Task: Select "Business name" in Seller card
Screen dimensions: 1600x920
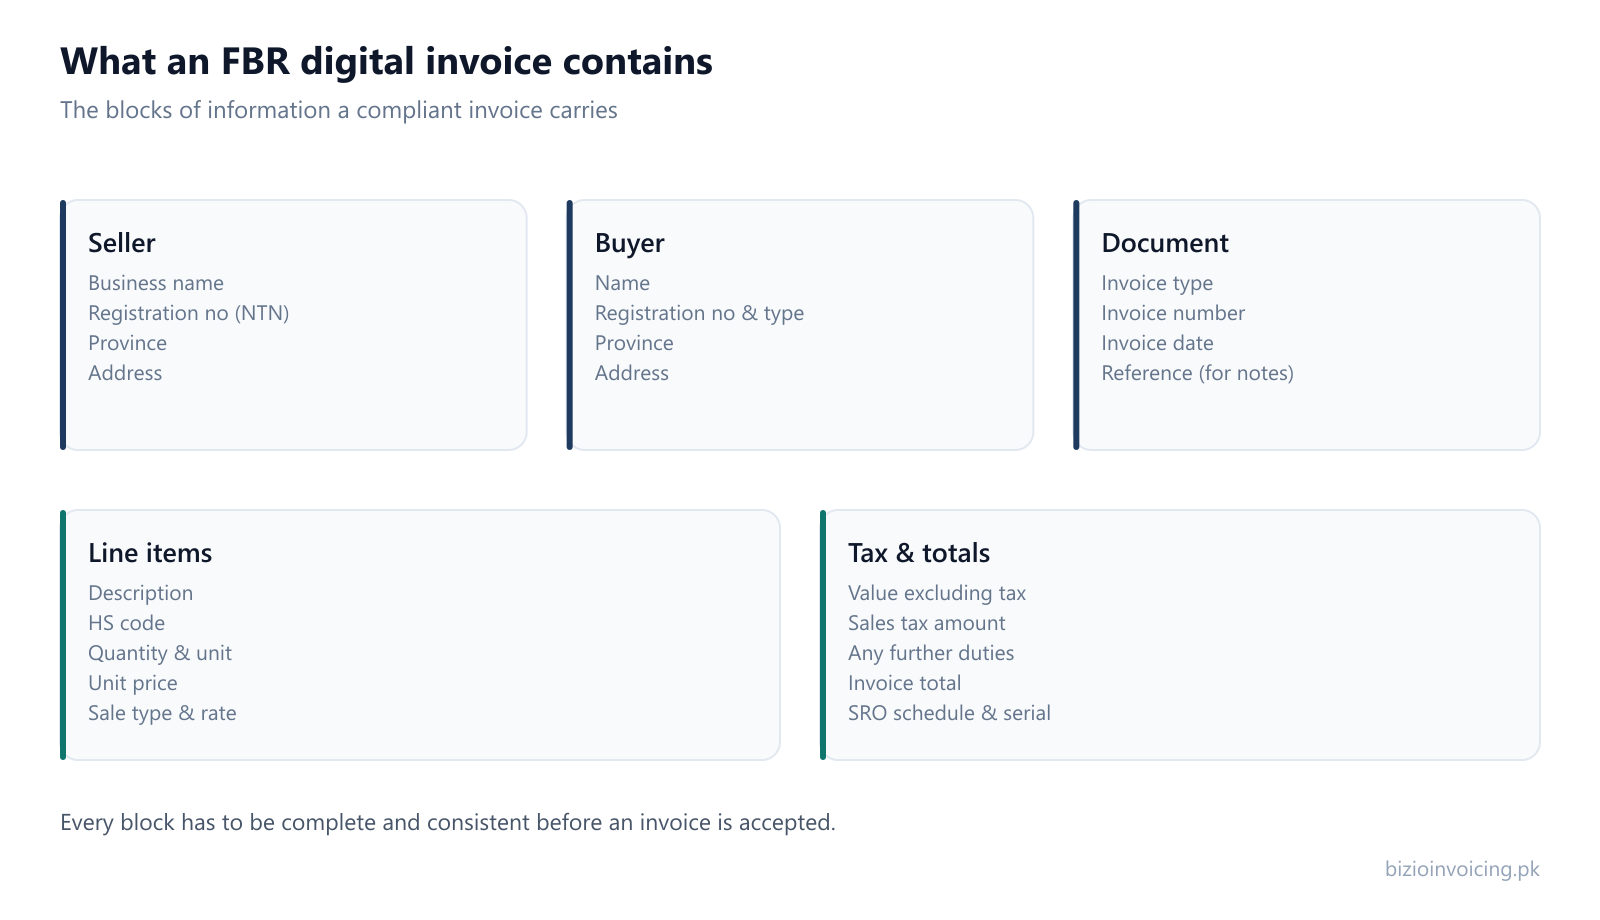Action: [156, 283]
